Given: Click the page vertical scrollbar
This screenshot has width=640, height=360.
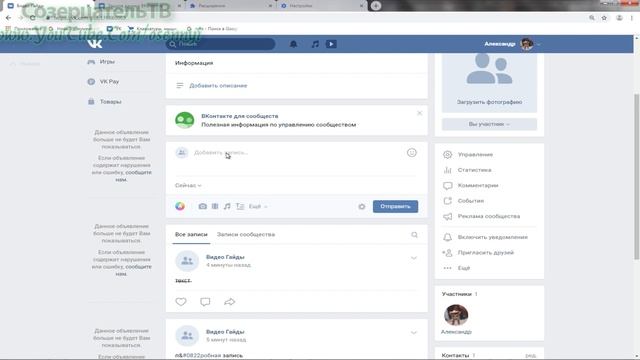Looking at the screenshot, I should point(636,176).
